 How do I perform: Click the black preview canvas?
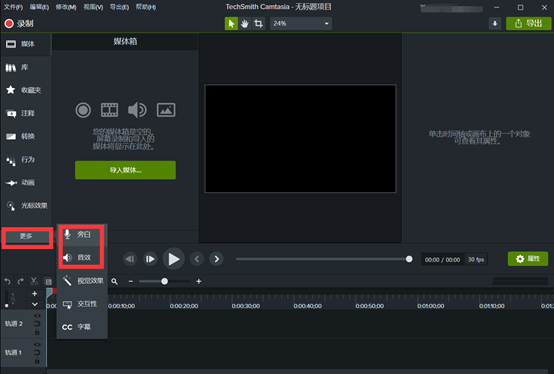[x=300, y=138]
